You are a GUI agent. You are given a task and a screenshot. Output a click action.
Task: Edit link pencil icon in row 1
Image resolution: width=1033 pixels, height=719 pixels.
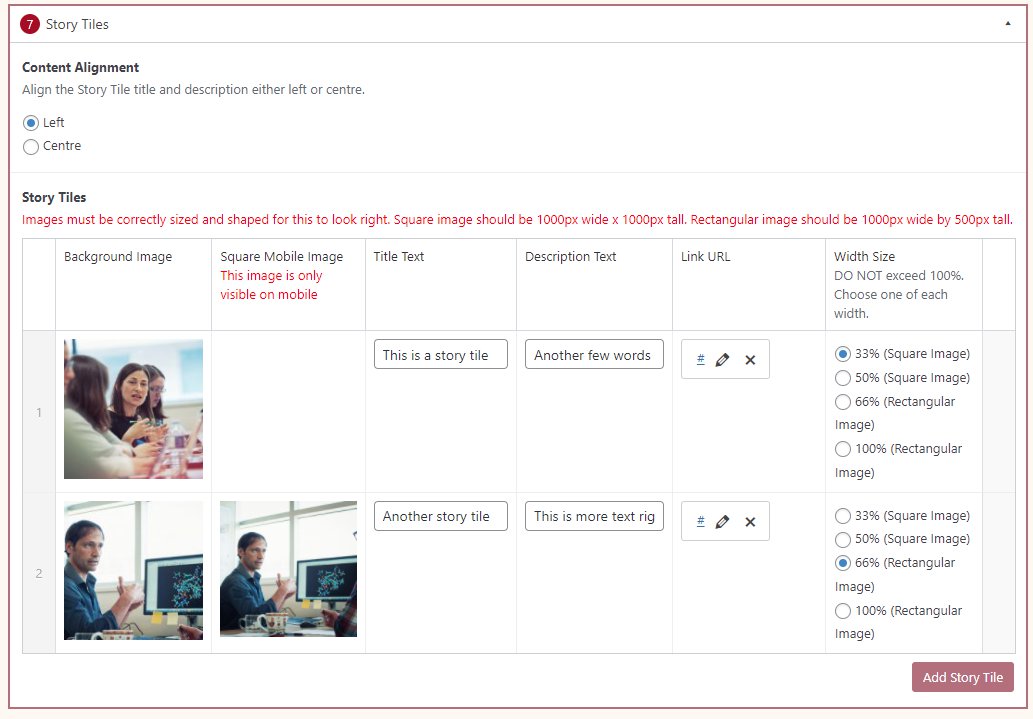click(x=722, y=360)
